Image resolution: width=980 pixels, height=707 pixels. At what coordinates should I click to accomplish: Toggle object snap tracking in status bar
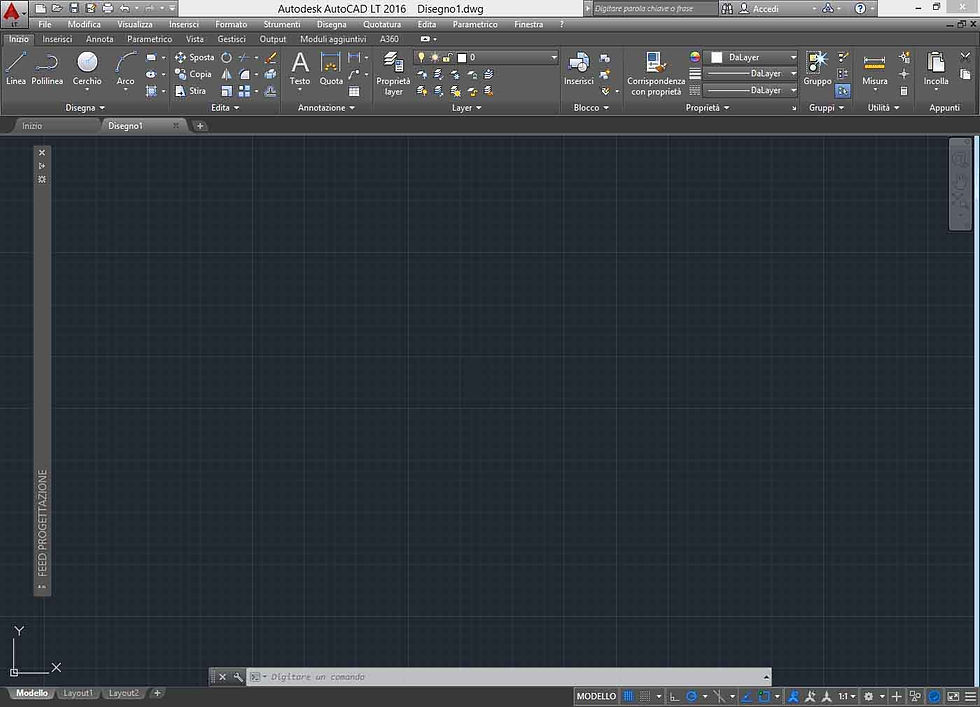746,696
